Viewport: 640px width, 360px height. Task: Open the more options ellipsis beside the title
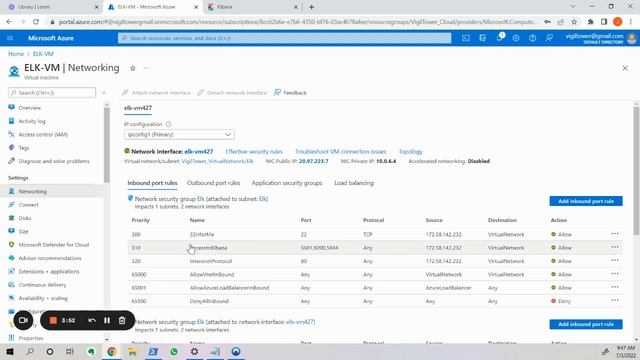pos(147,68)
